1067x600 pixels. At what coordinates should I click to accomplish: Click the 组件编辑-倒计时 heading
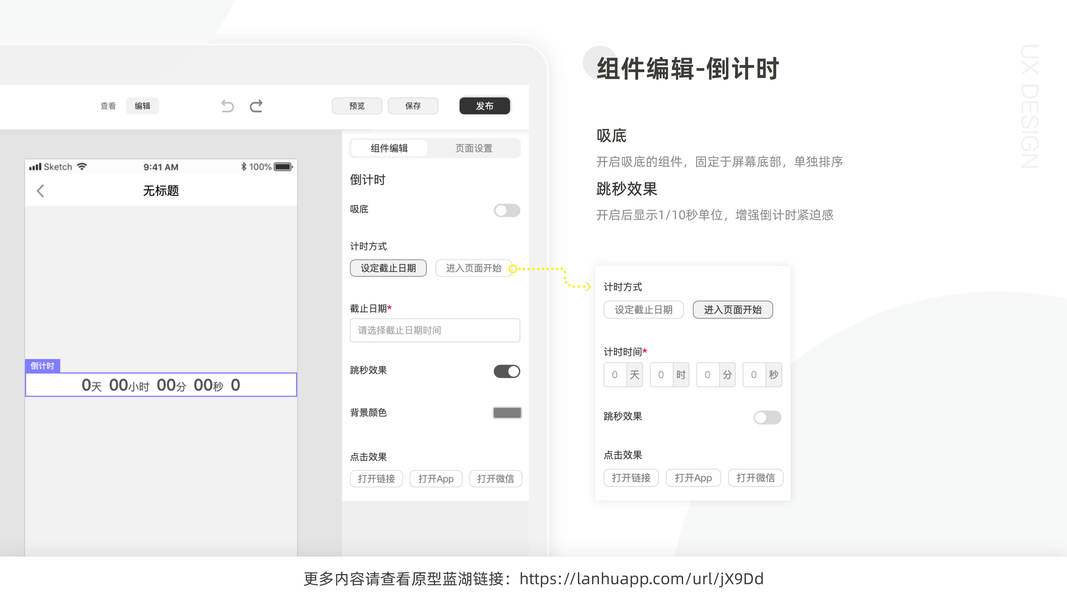pos(687,69)
